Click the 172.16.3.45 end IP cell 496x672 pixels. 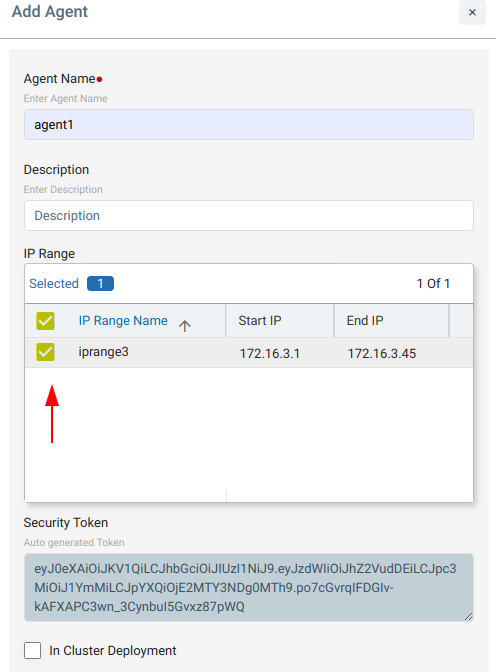click(x=382, y=354)
